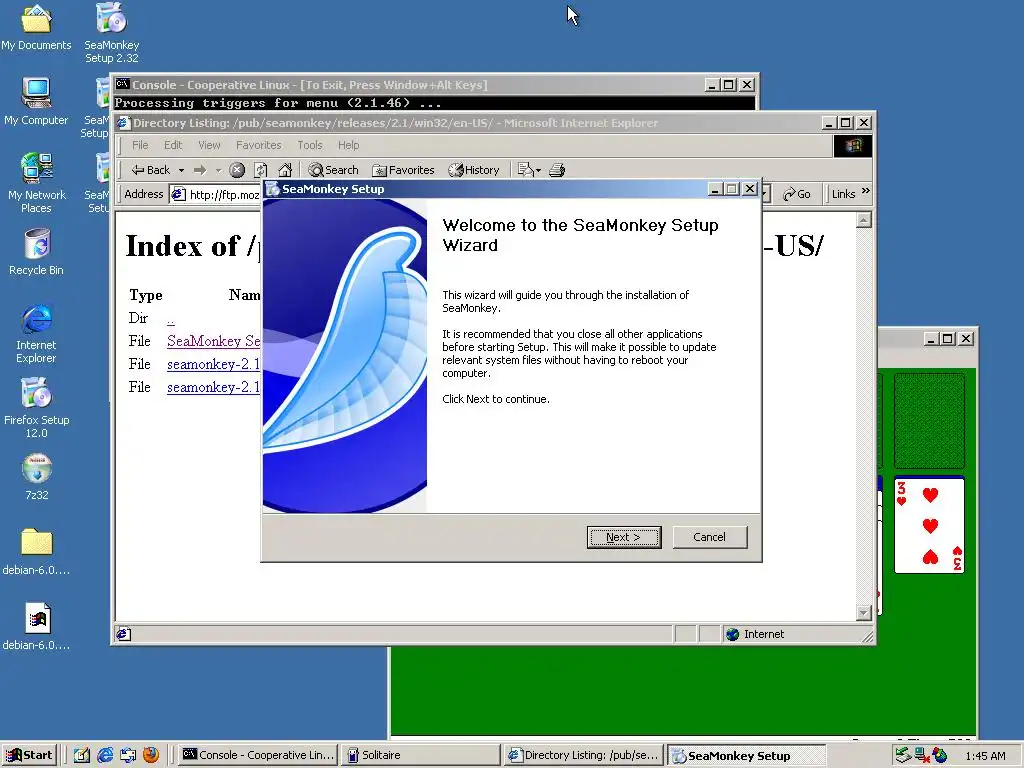Select the Recycle Bin icon

pyautogui.click(x=36, y=251)
